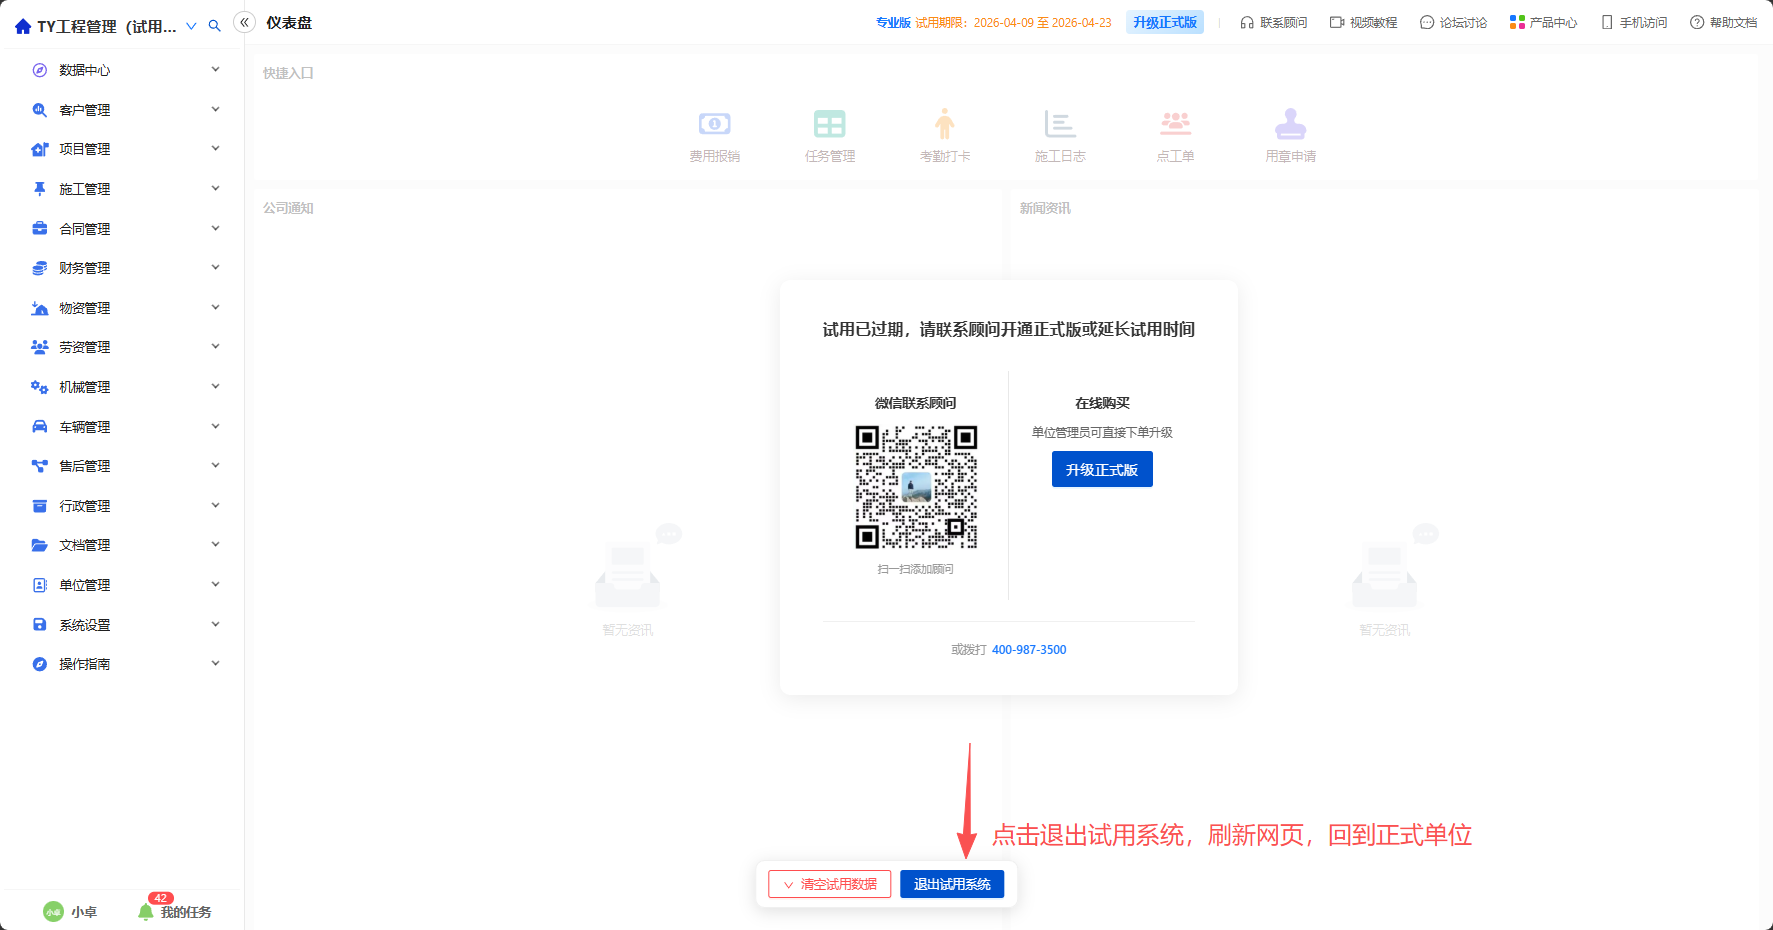Click the 项目管理 sidebar icon
Image resolution: width=1773 pixels, height=930 pixels.
tap(40, 149)
